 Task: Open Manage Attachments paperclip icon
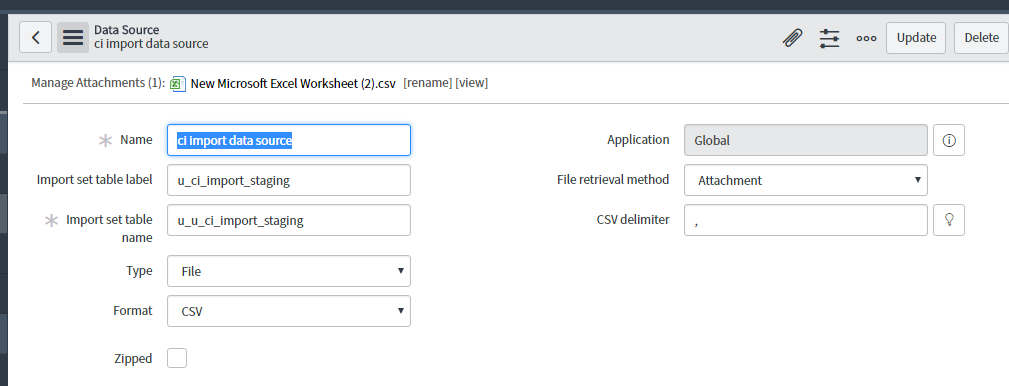pyautogui.click(x=792, y=38)
